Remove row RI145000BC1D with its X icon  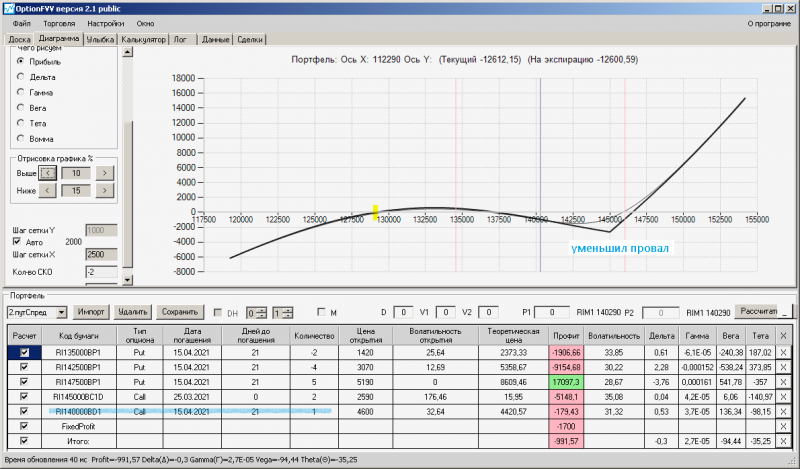(x=783, y=397)
